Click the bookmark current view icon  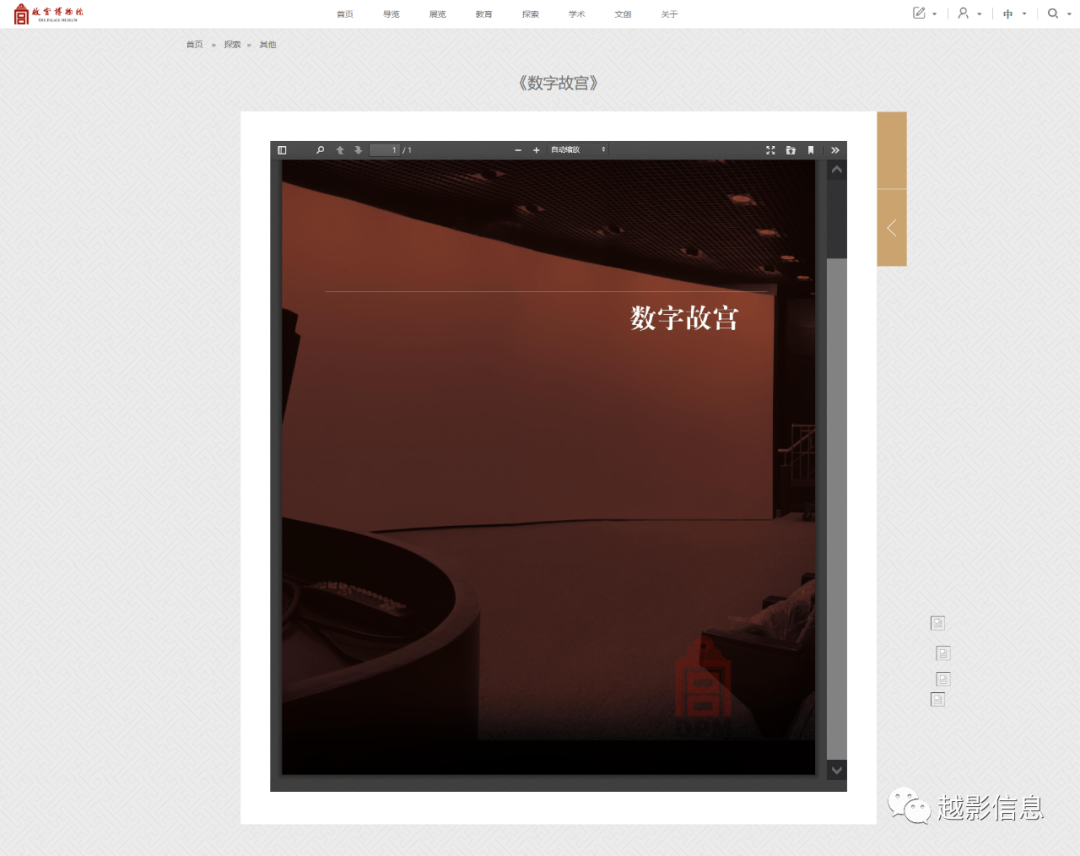[x=811, y=150]
